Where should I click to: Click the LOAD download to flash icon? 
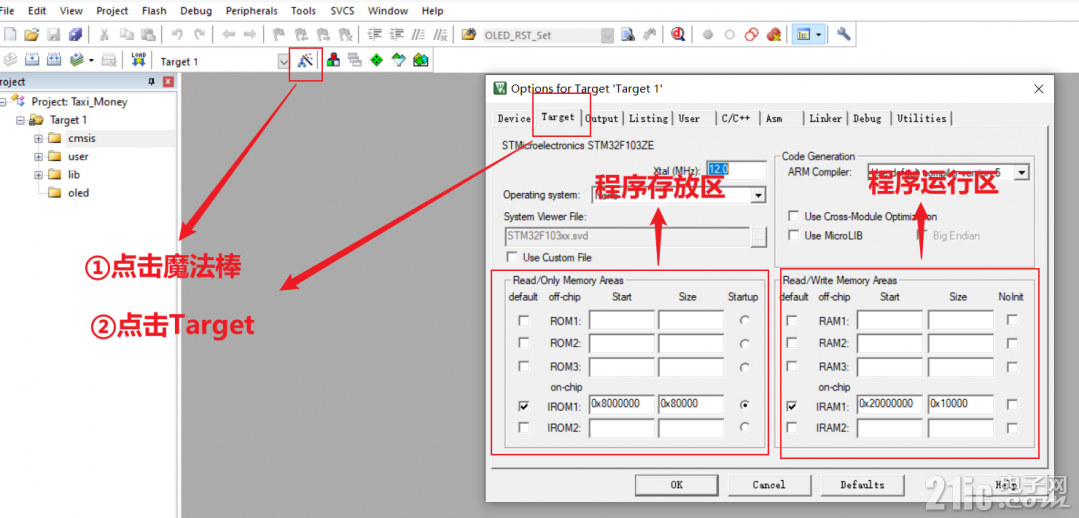138,61
